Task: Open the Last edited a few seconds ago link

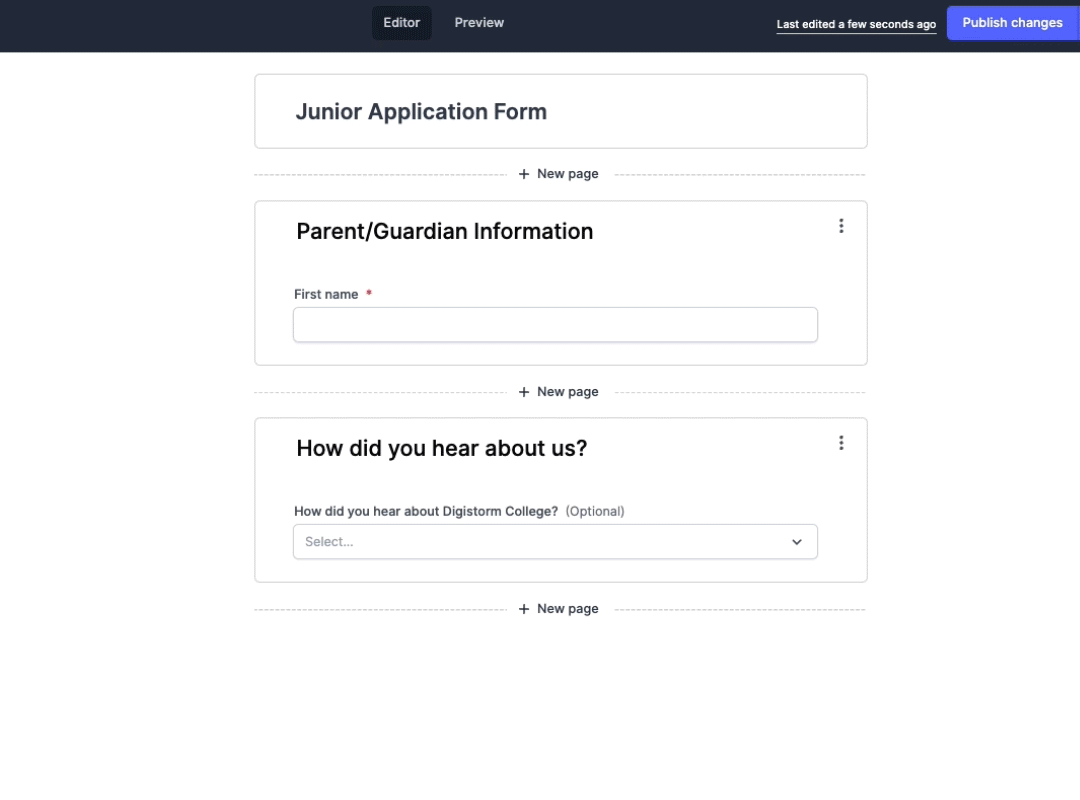Action: tap(856, 24)
